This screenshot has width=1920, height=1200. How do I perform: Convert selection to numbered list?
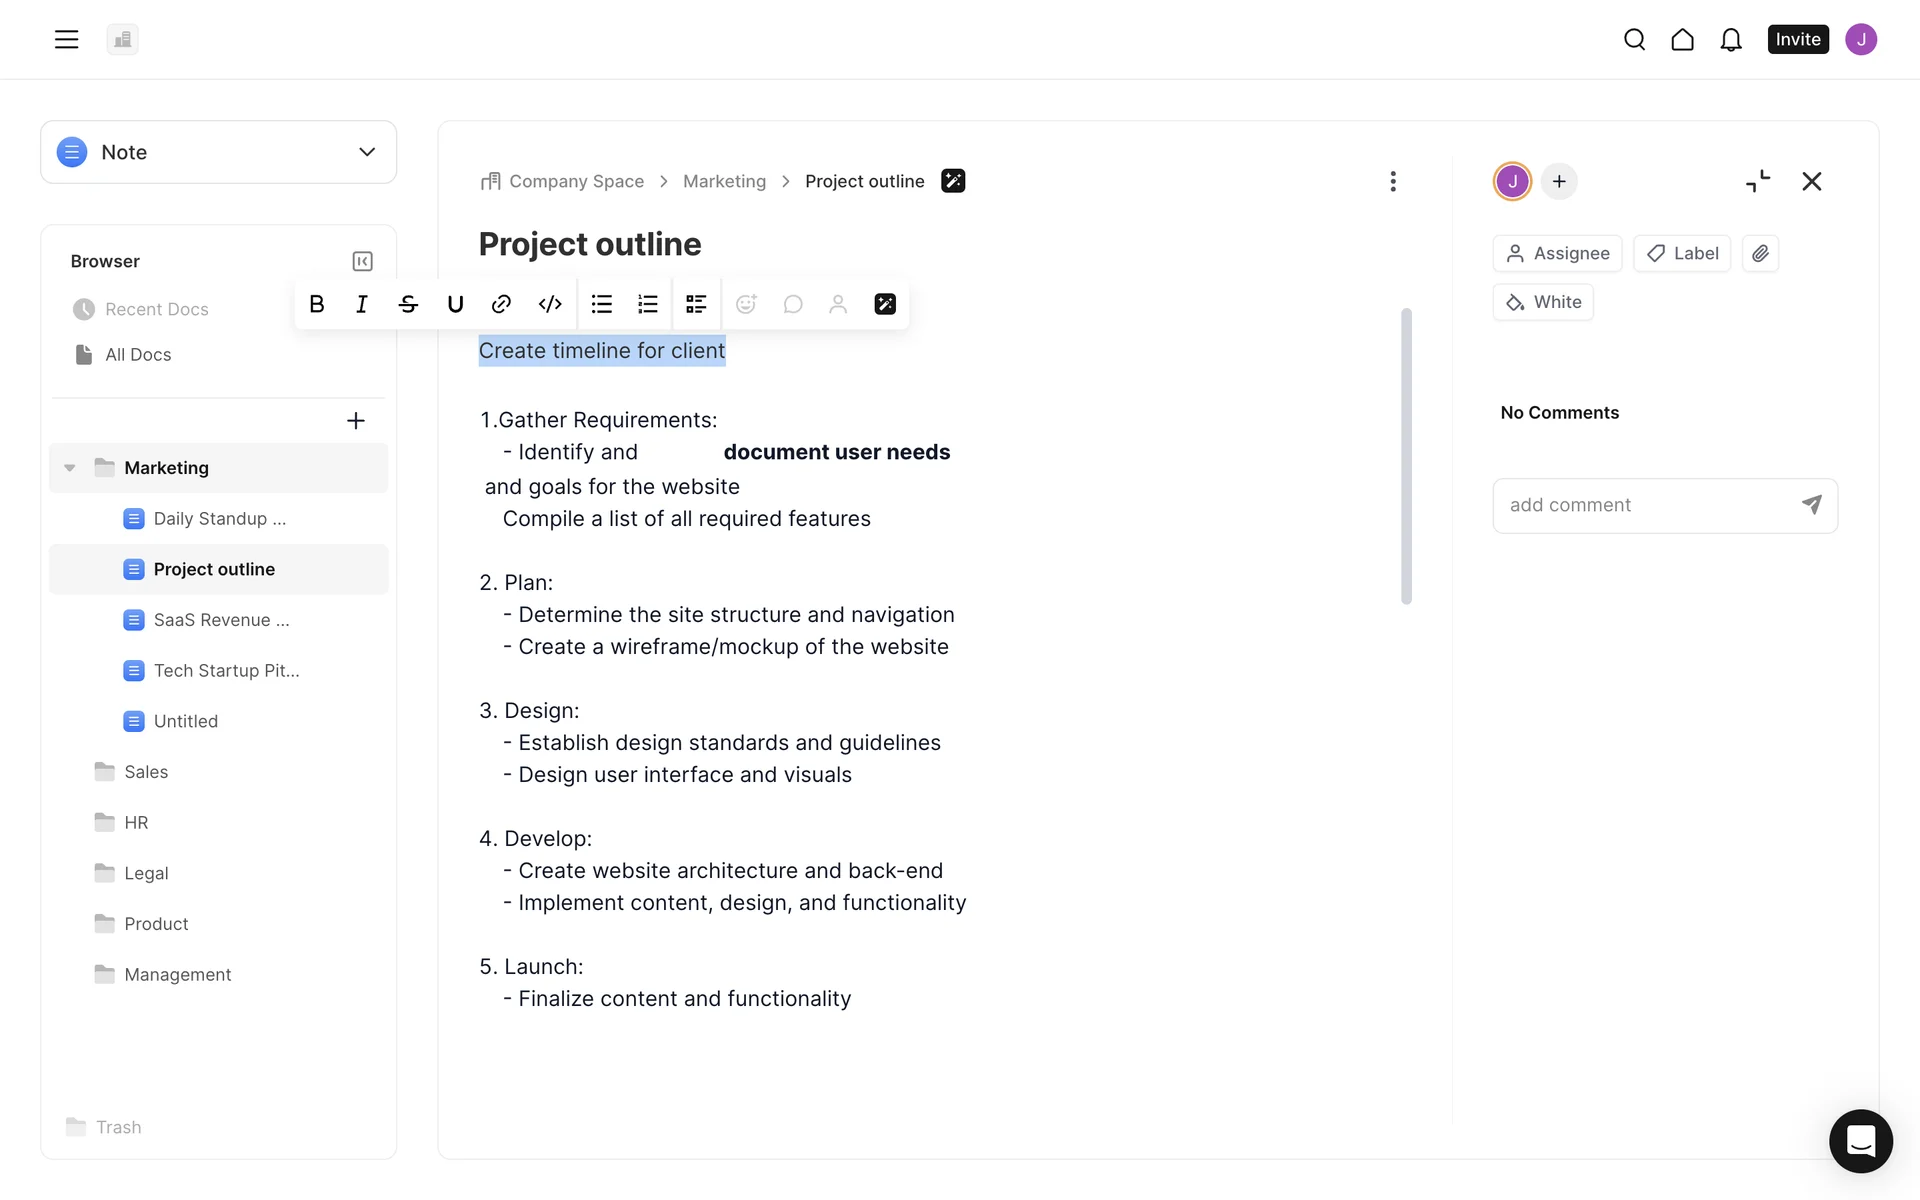(648, 304)
